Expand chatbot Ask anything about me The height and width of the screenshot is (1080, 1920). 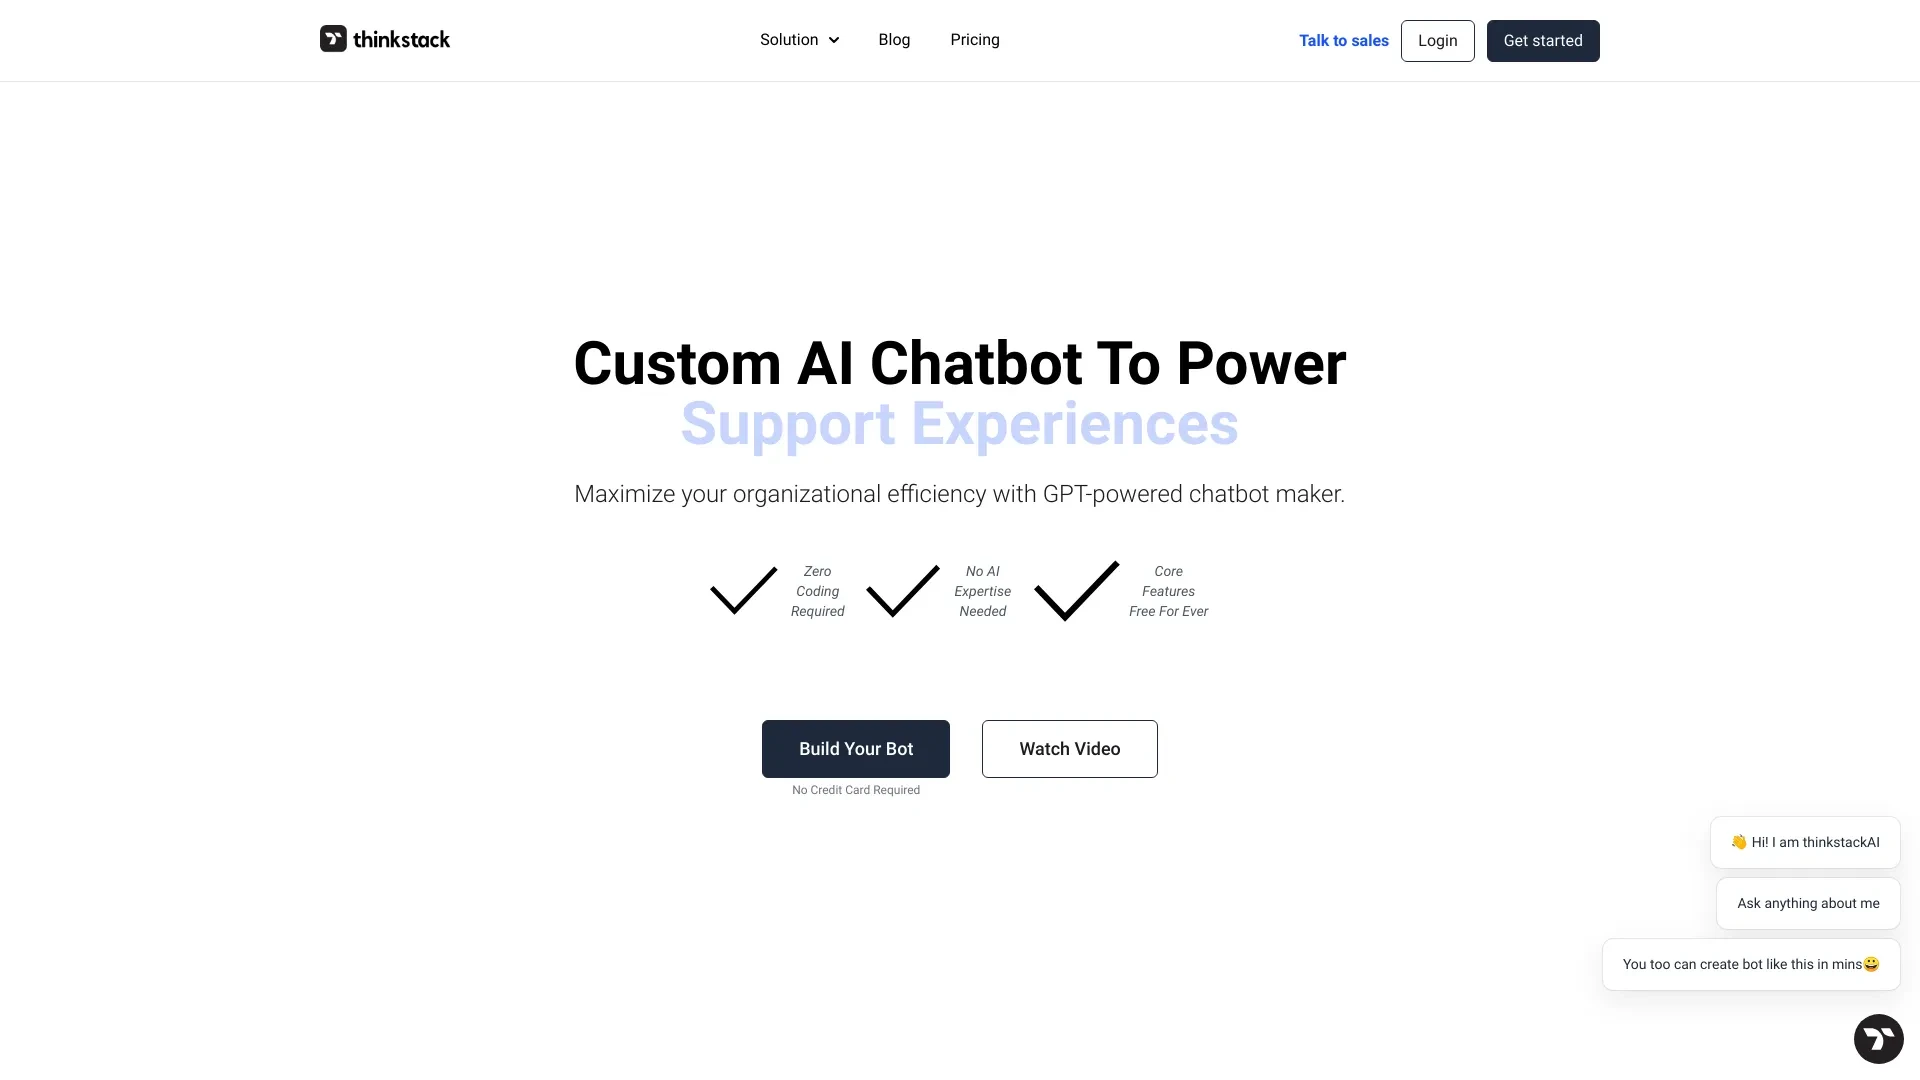pyautogui.click(x=1808, y=902)
